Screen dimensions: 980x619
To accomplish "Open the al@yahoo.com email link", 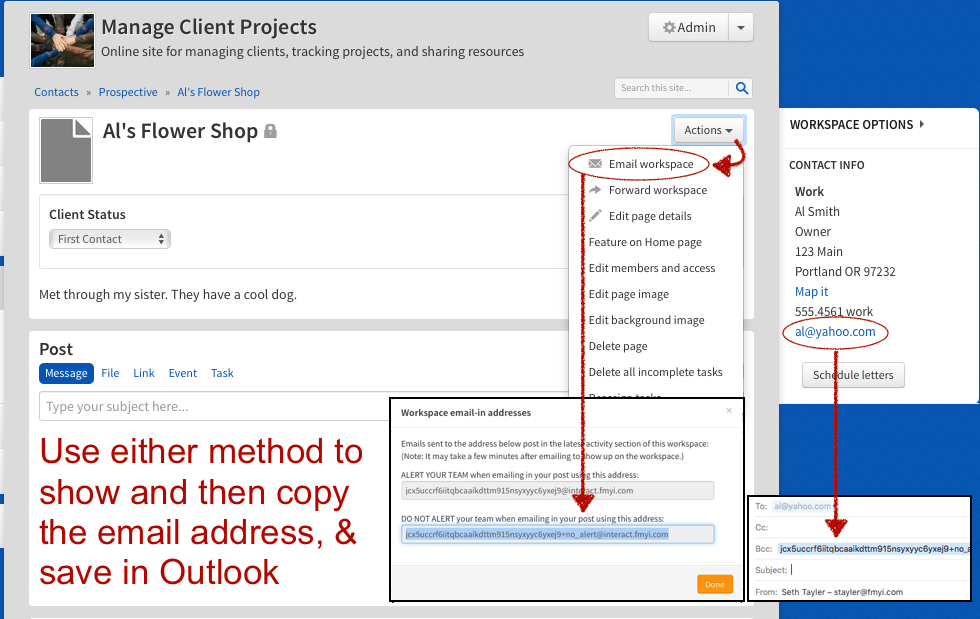I will point(835,332).
